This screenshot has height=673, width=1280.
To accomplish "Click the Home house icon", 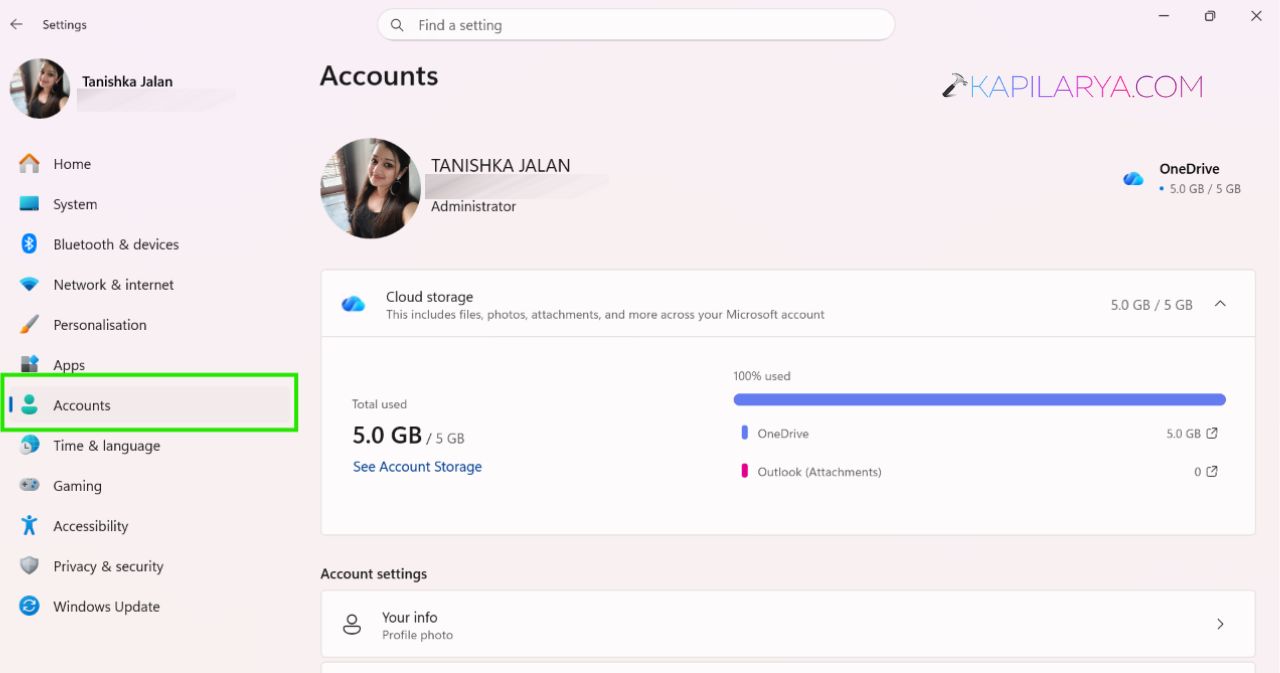I will pos(30,163).
